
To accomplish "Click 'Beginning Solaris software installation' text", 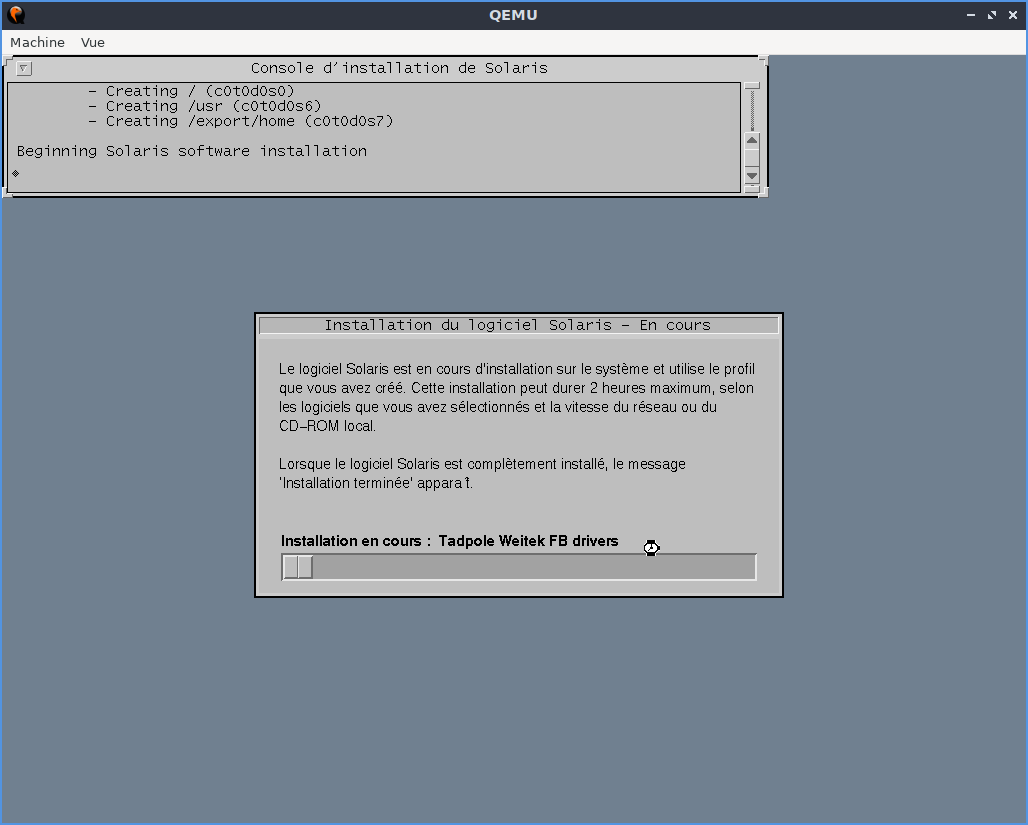I will point(191,151).
